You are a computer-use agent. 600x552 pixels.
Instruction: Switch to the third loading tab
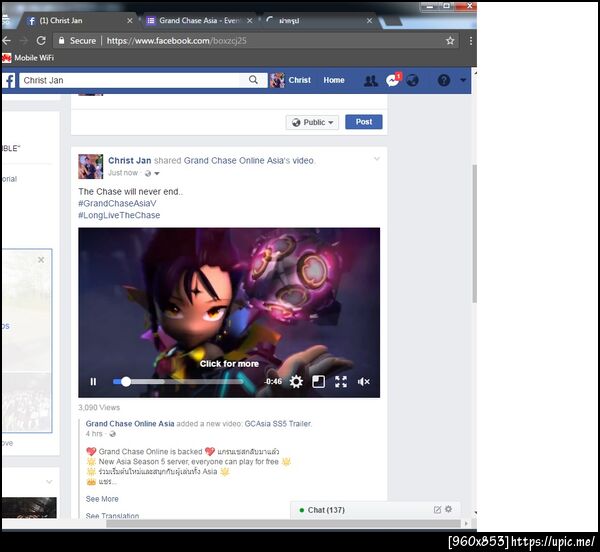tap(318, 21)
